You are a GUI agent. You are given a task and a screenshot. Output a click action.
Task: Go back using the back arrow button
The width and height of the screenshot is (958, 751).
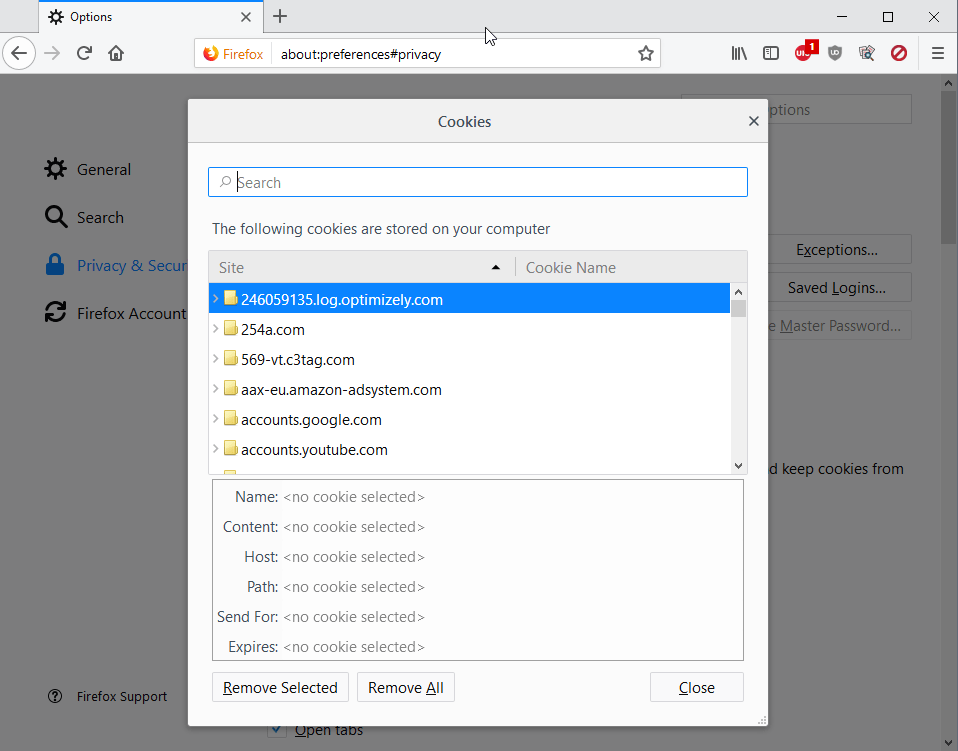[19, 54]
